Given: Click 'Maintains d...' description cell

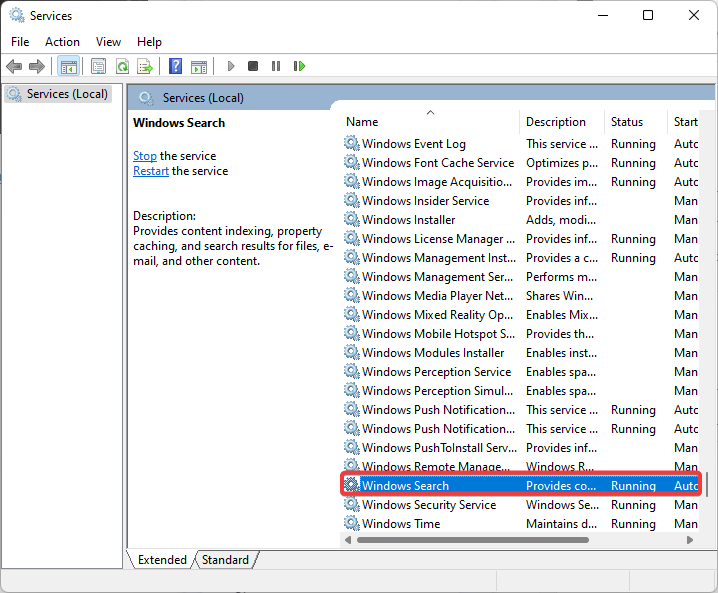Looking at the screenshot, I should (561, 523).
